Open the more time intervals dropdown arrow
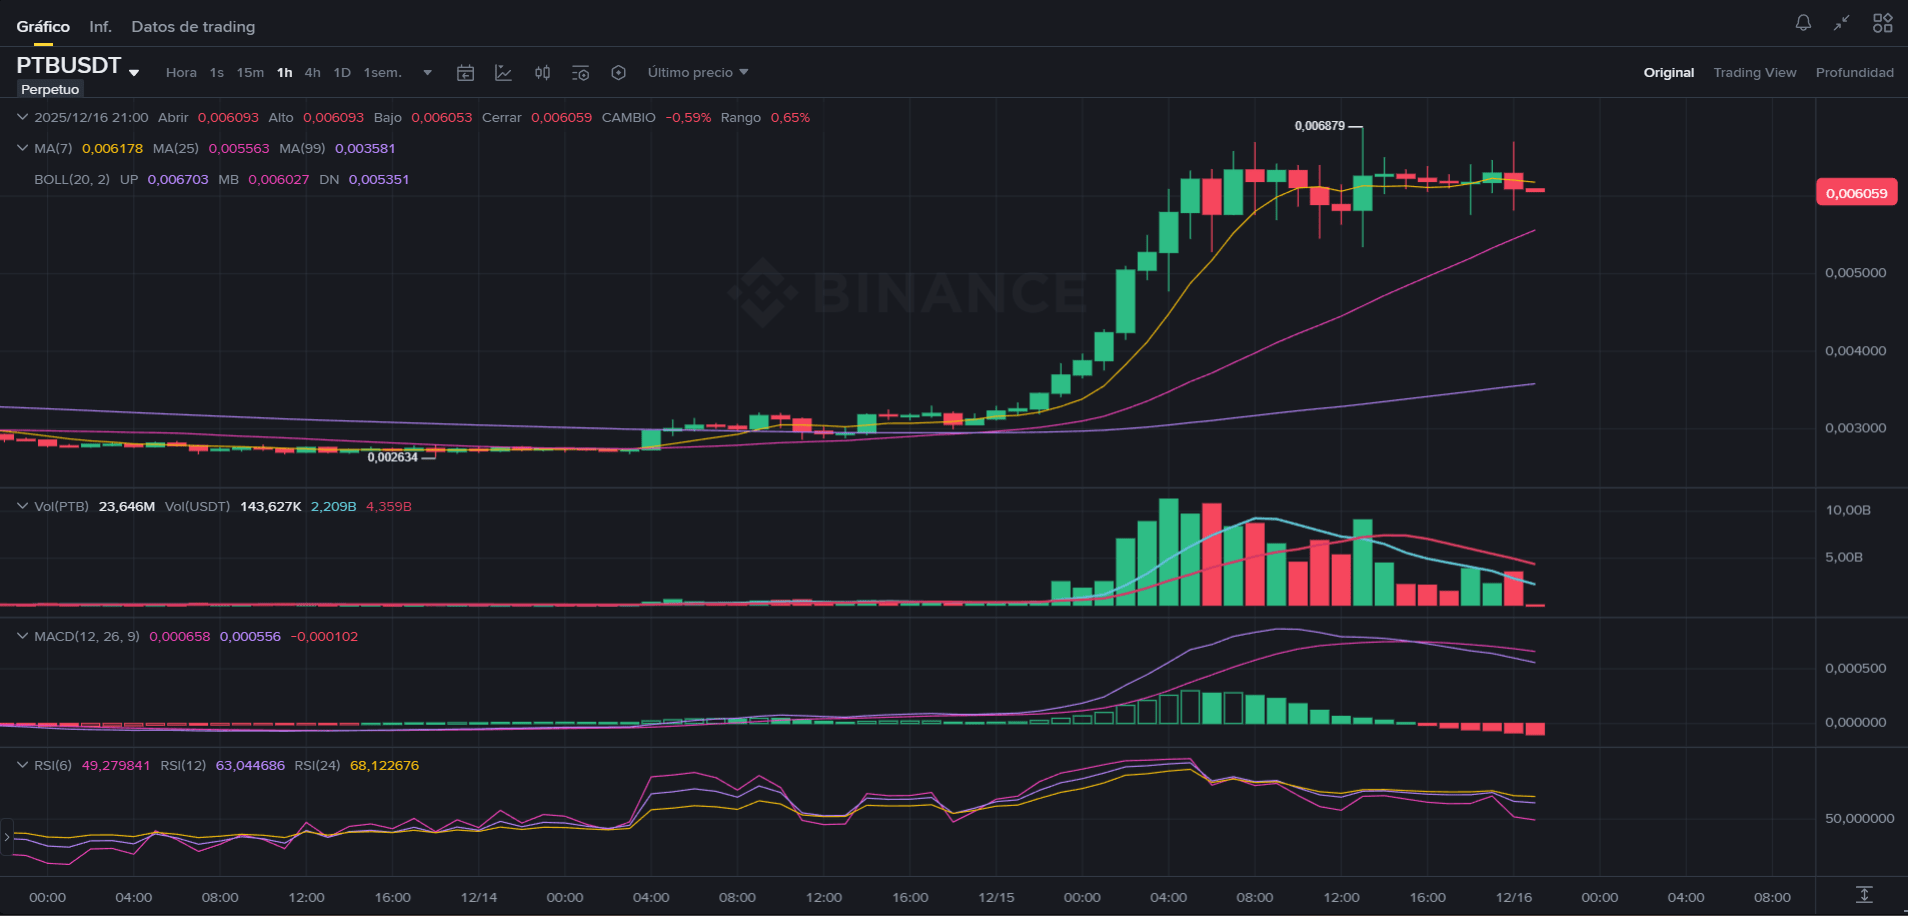The image size is (1908, 916). click(x=428, y=73)
